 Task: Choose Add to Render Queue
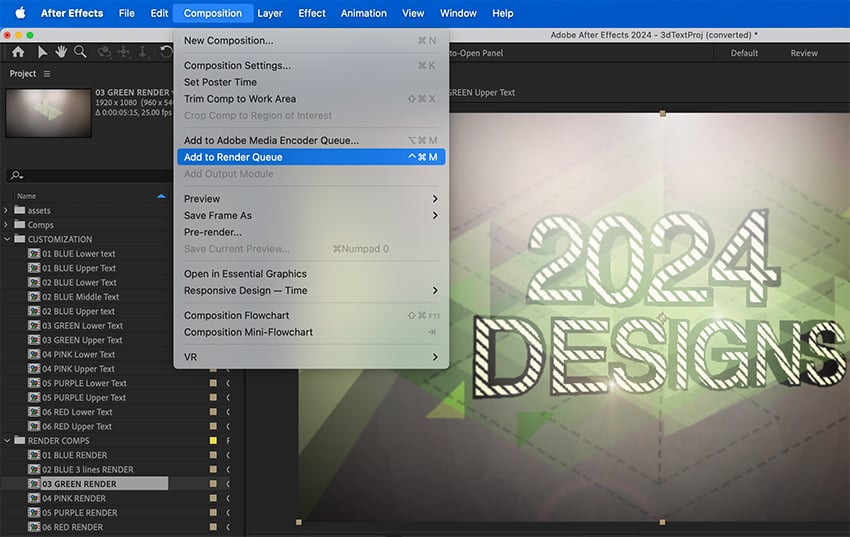(311, 157)
